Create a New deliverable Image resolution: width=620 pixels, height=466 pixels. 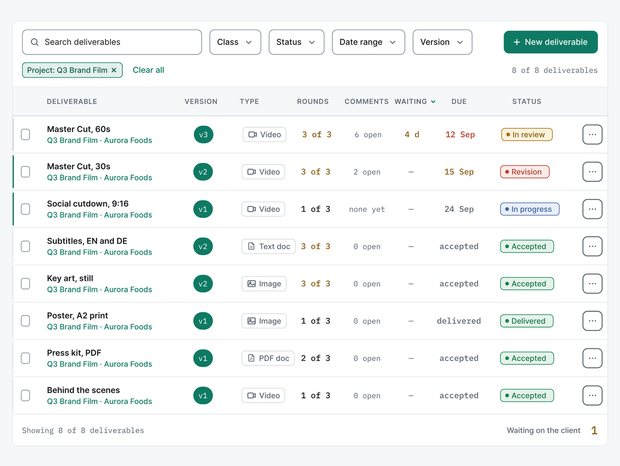tap(551, 42)
